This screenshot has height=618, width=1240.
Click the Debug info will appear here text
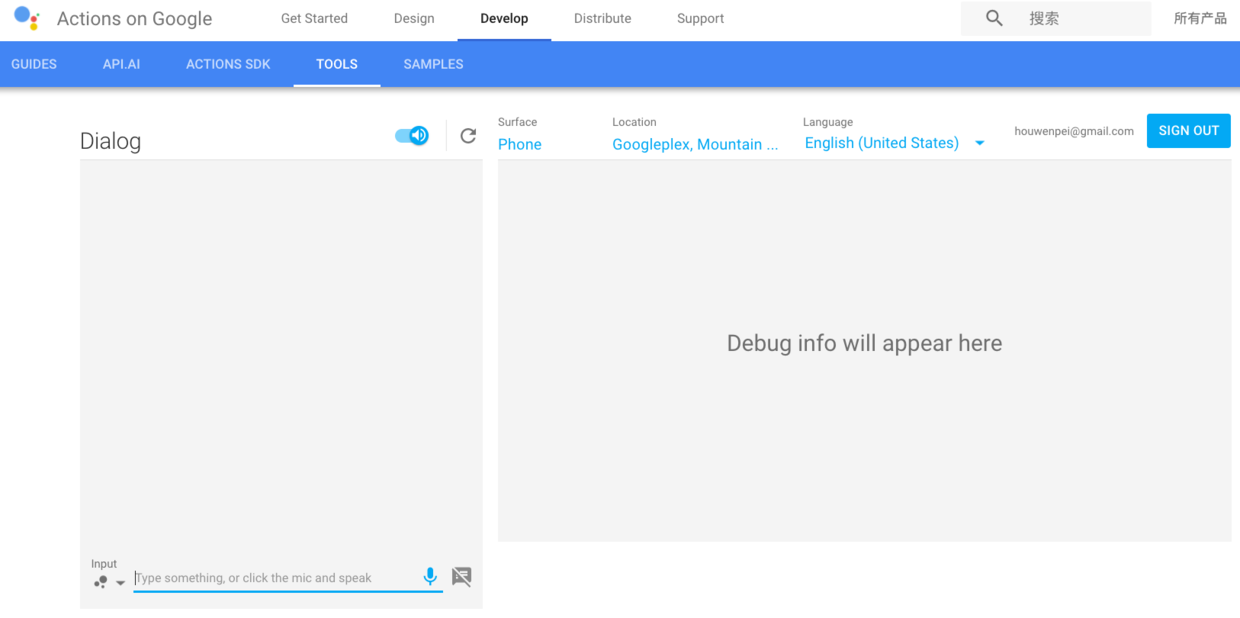864,343
